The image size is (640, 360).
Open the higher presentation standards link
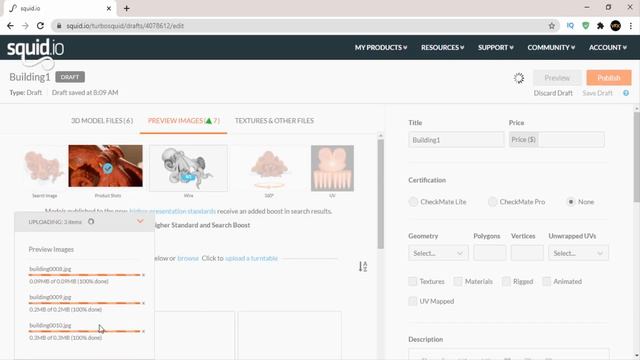(x=172, y=211)
